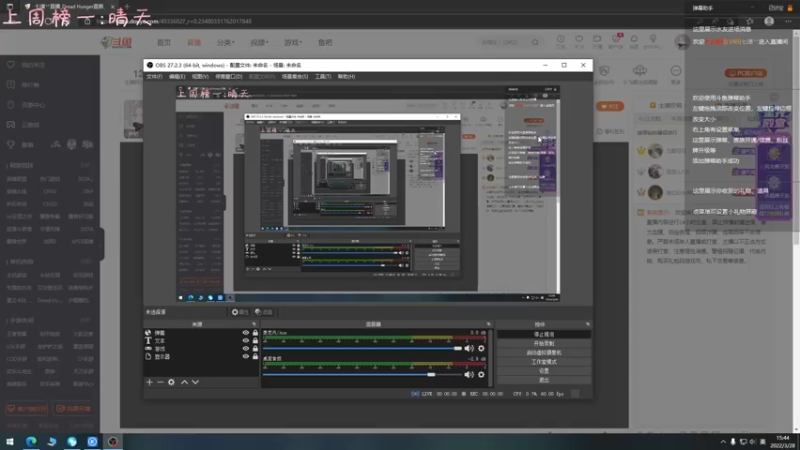Open source properties gear below the sources list

171,382
